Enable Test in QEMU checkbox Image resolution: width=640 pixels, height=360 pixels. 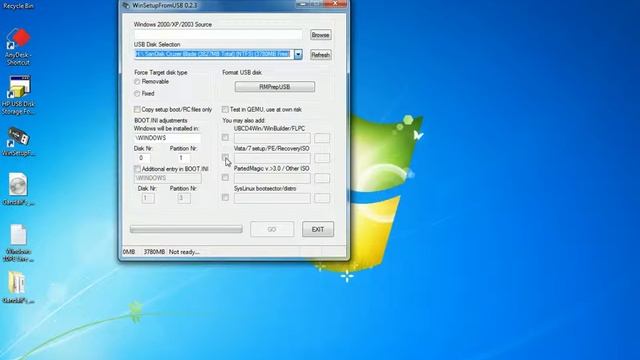(x=225, y=109)
